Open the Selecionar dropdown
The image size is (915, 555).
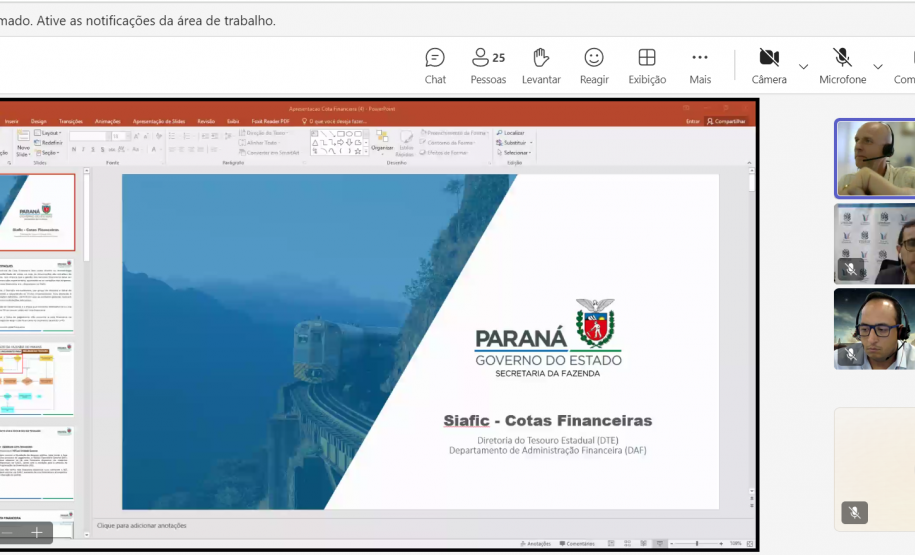[x=514, y=152]
